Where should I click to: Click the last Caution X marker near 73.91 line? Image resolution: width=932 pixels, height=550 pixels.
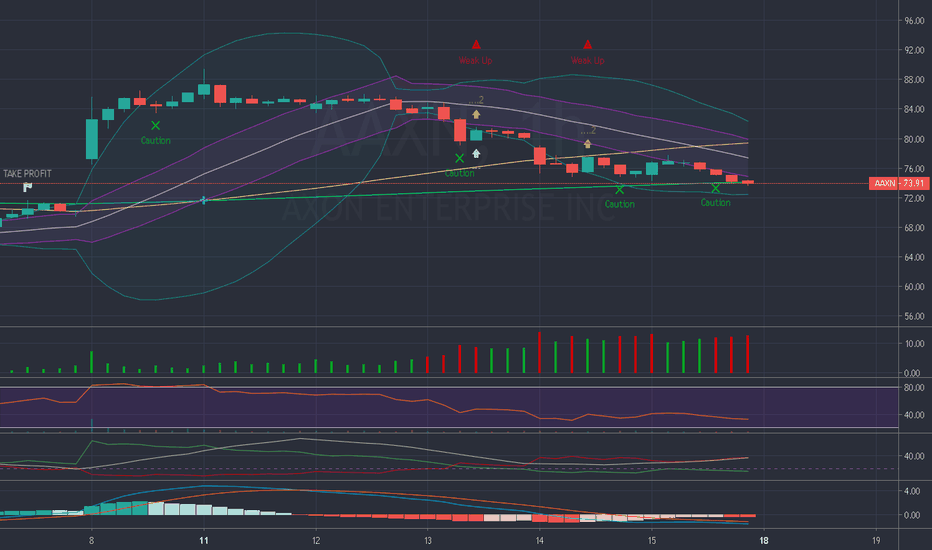(x=716, y=188)
